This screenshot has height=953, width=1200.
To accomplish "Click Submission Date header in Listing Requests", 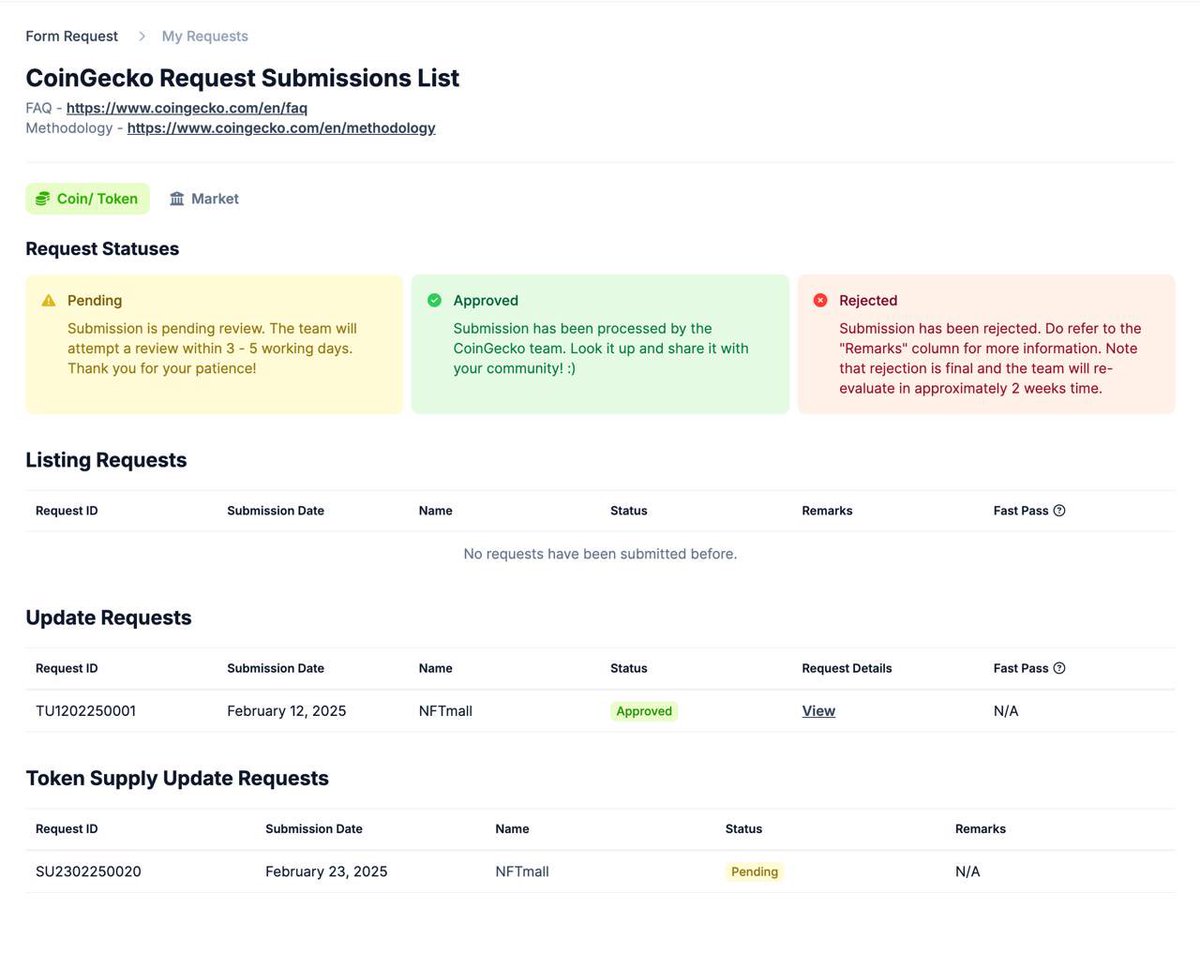I will 276,510.
